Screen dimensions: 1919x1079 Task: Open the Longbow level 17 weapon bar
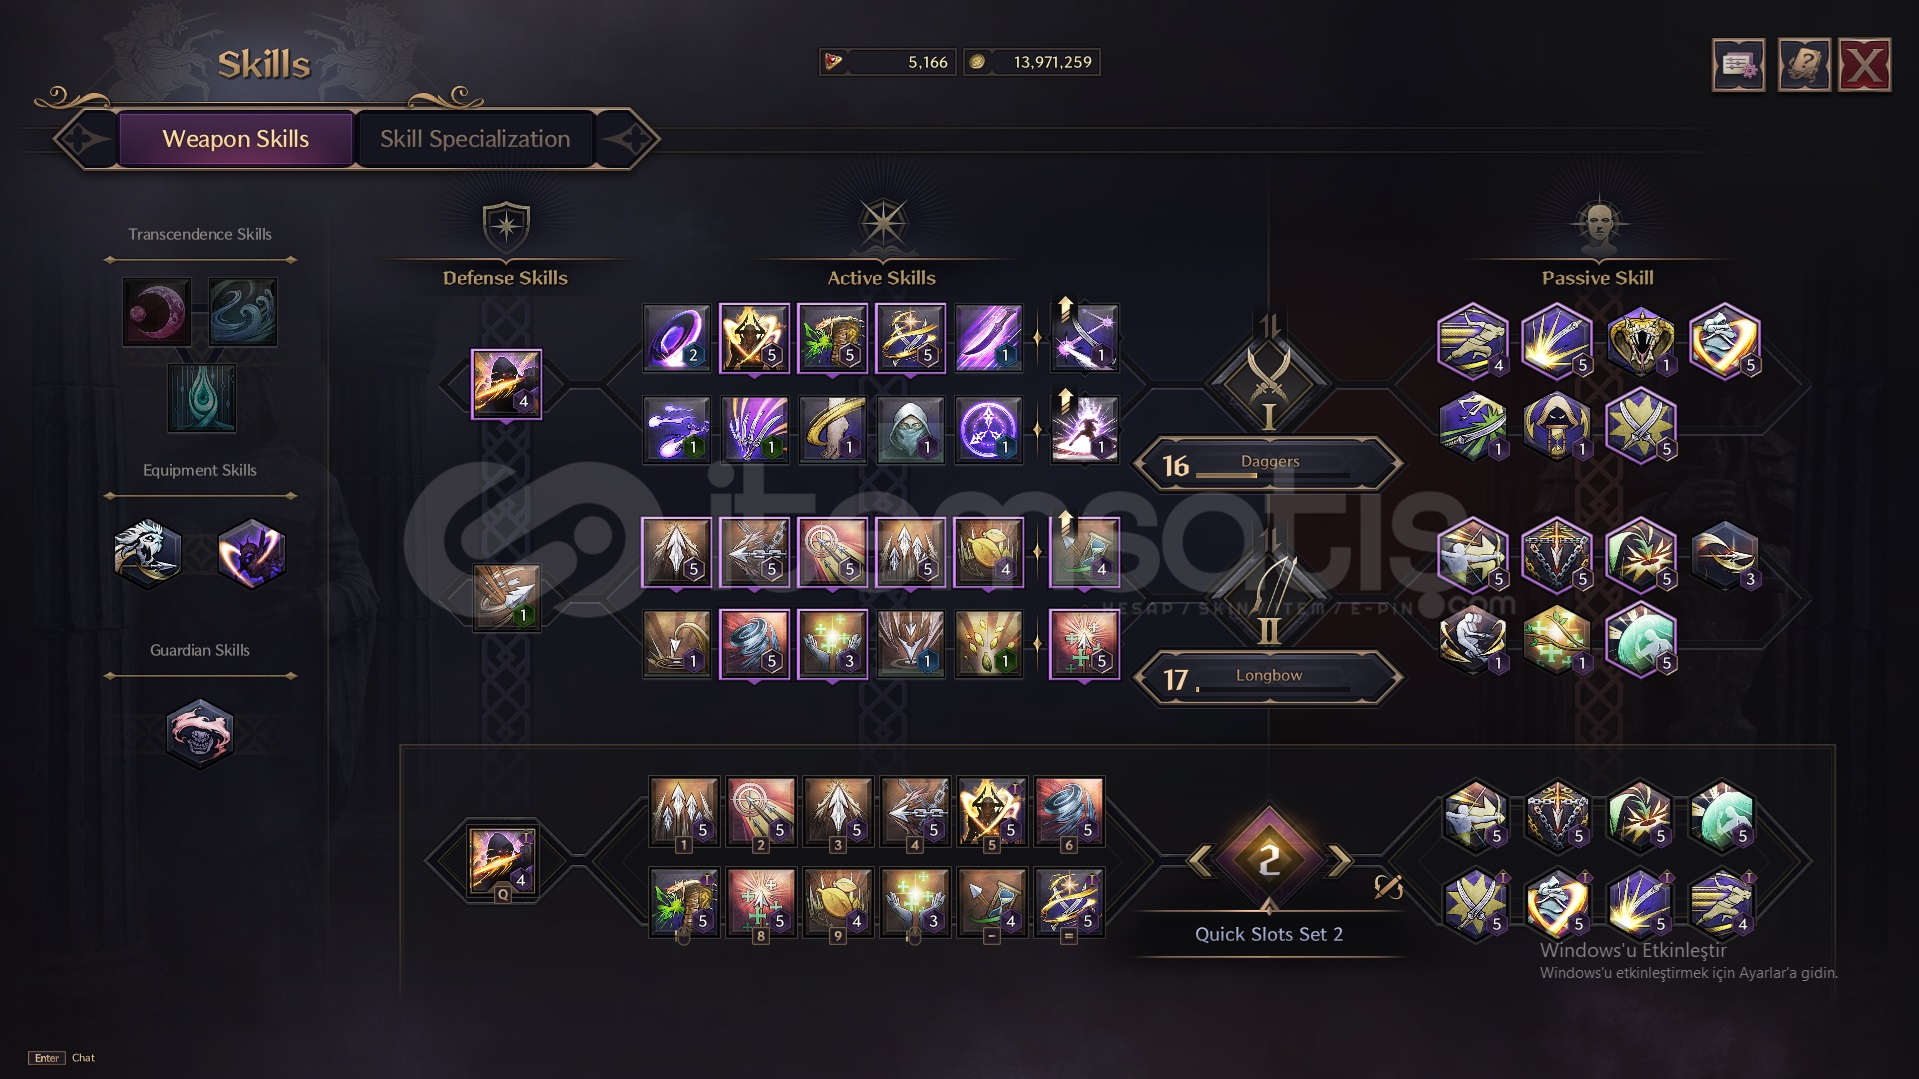pyautogui.click(x=1269, y=678)
